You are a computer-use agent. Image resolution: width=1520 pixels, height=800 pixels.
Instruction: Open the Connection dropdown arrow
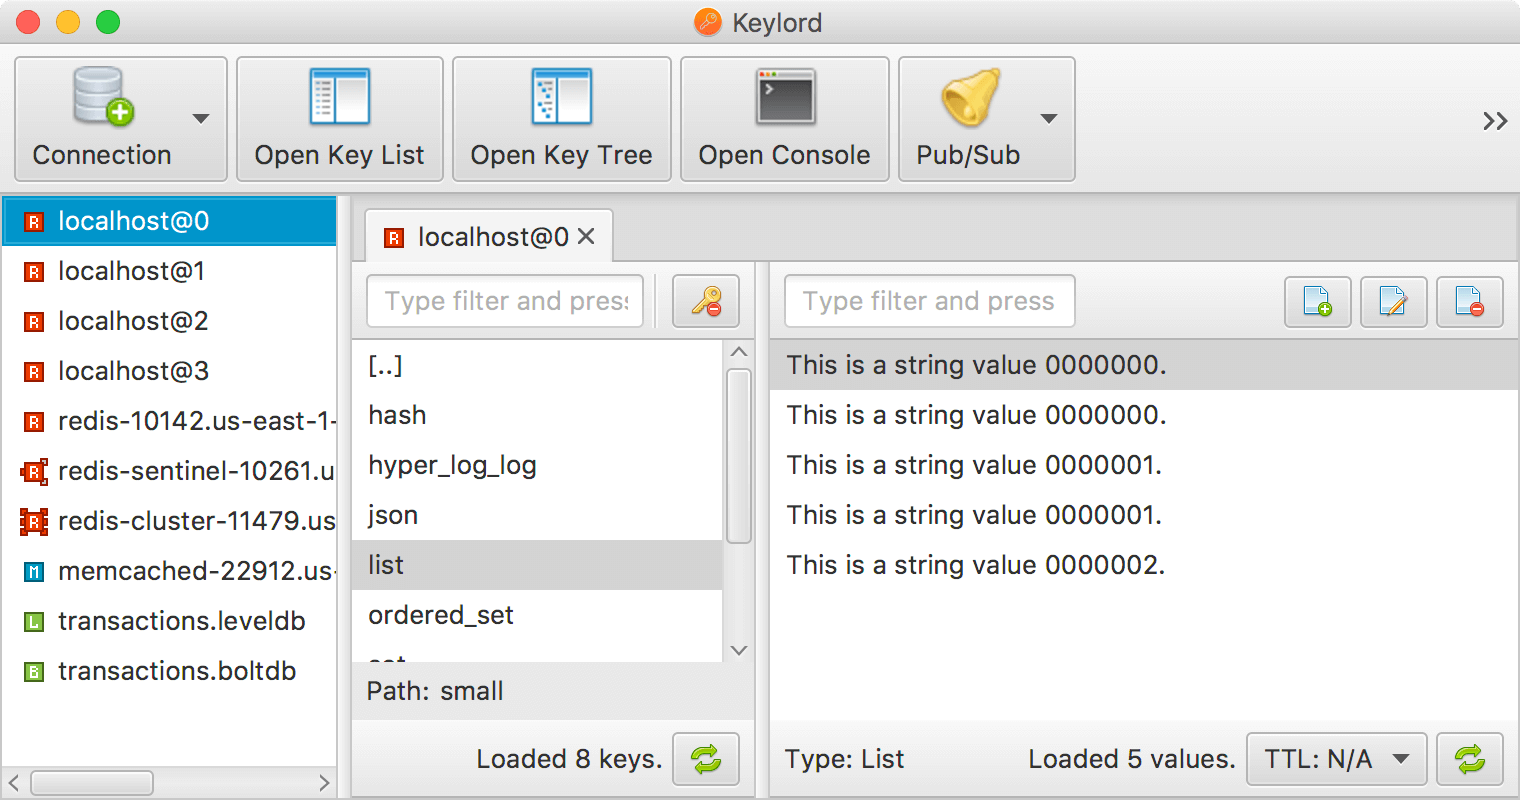201,119
